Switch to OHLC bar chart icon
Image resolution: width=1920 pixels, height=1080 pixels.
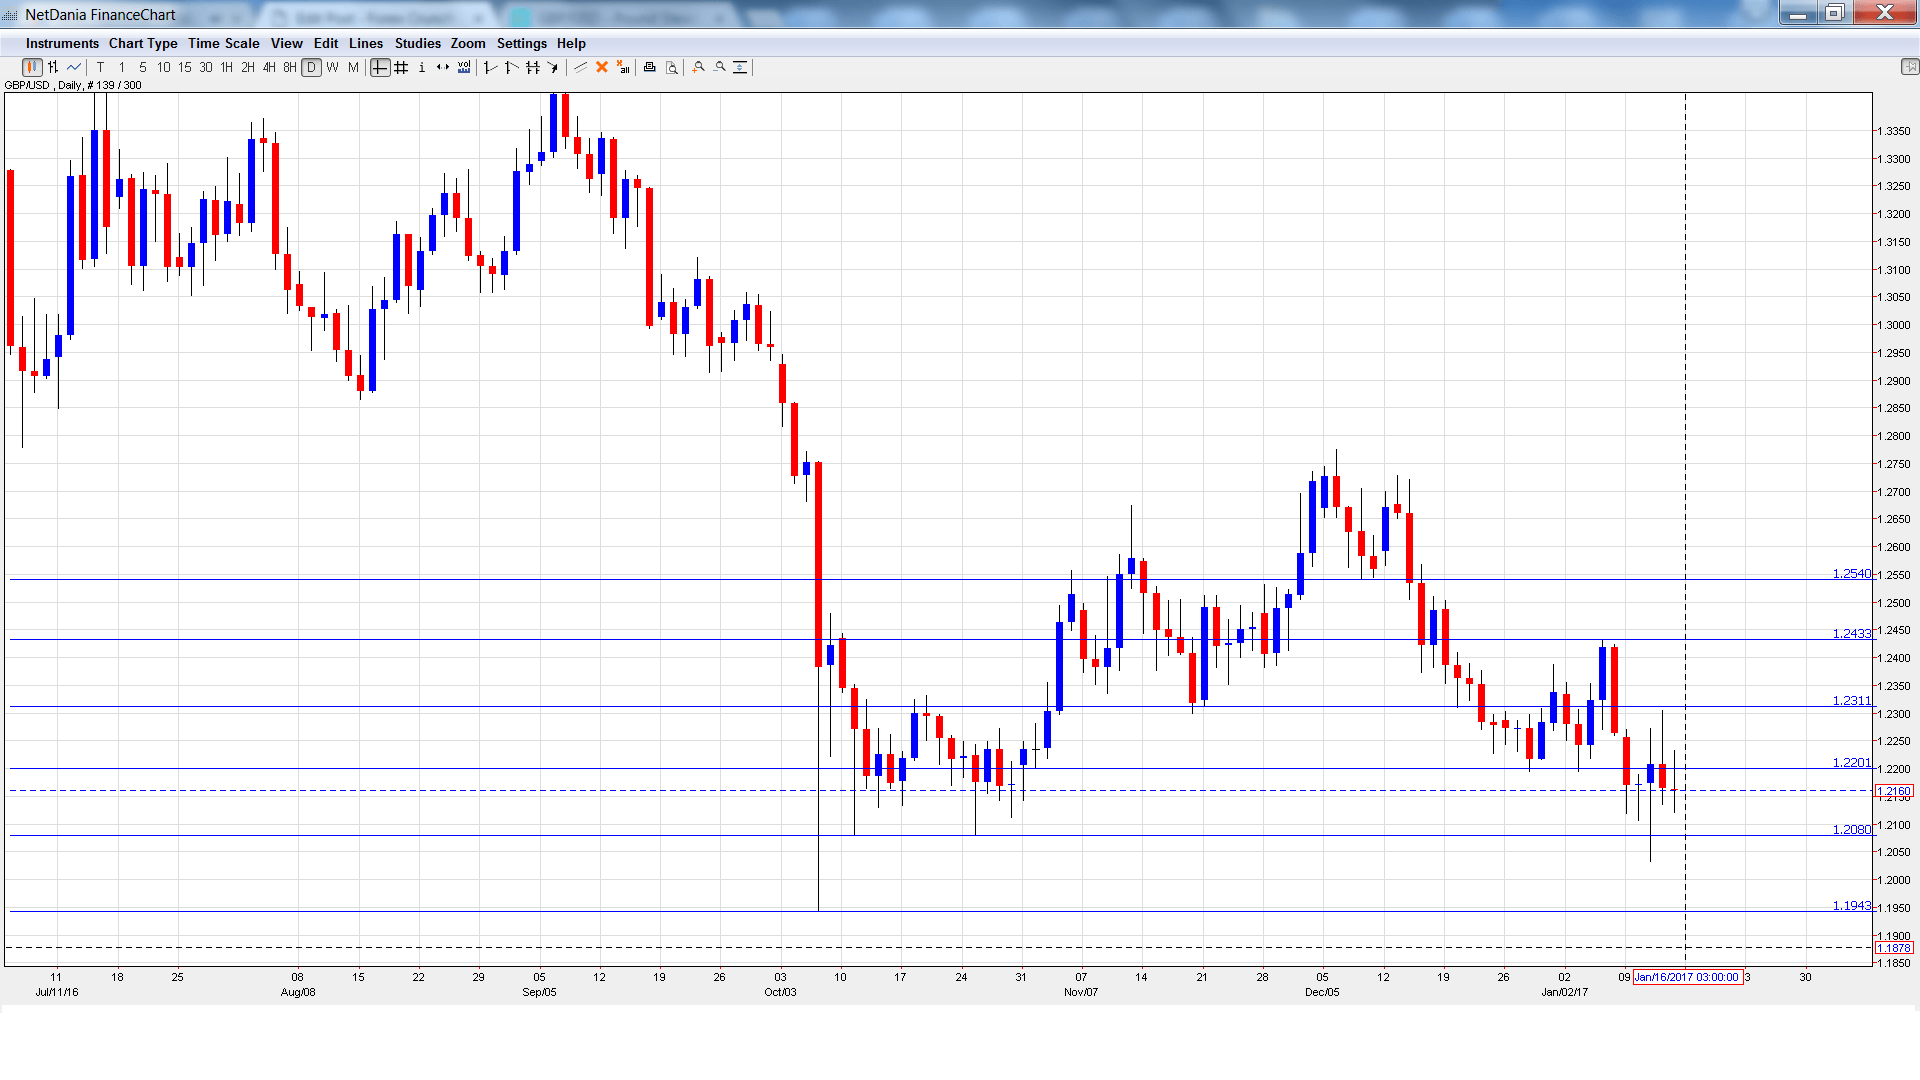53,68
